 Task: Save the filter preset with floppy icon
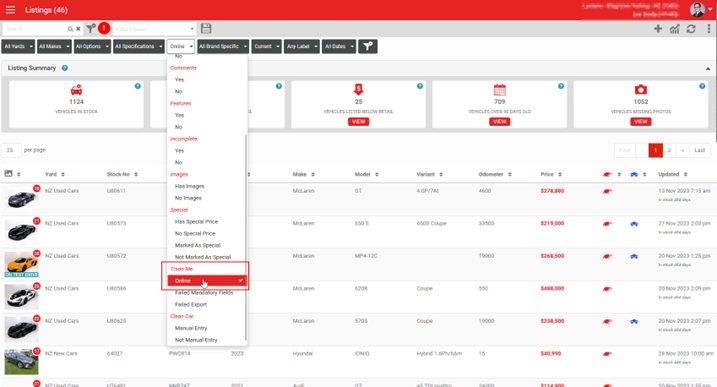(206, 28)
